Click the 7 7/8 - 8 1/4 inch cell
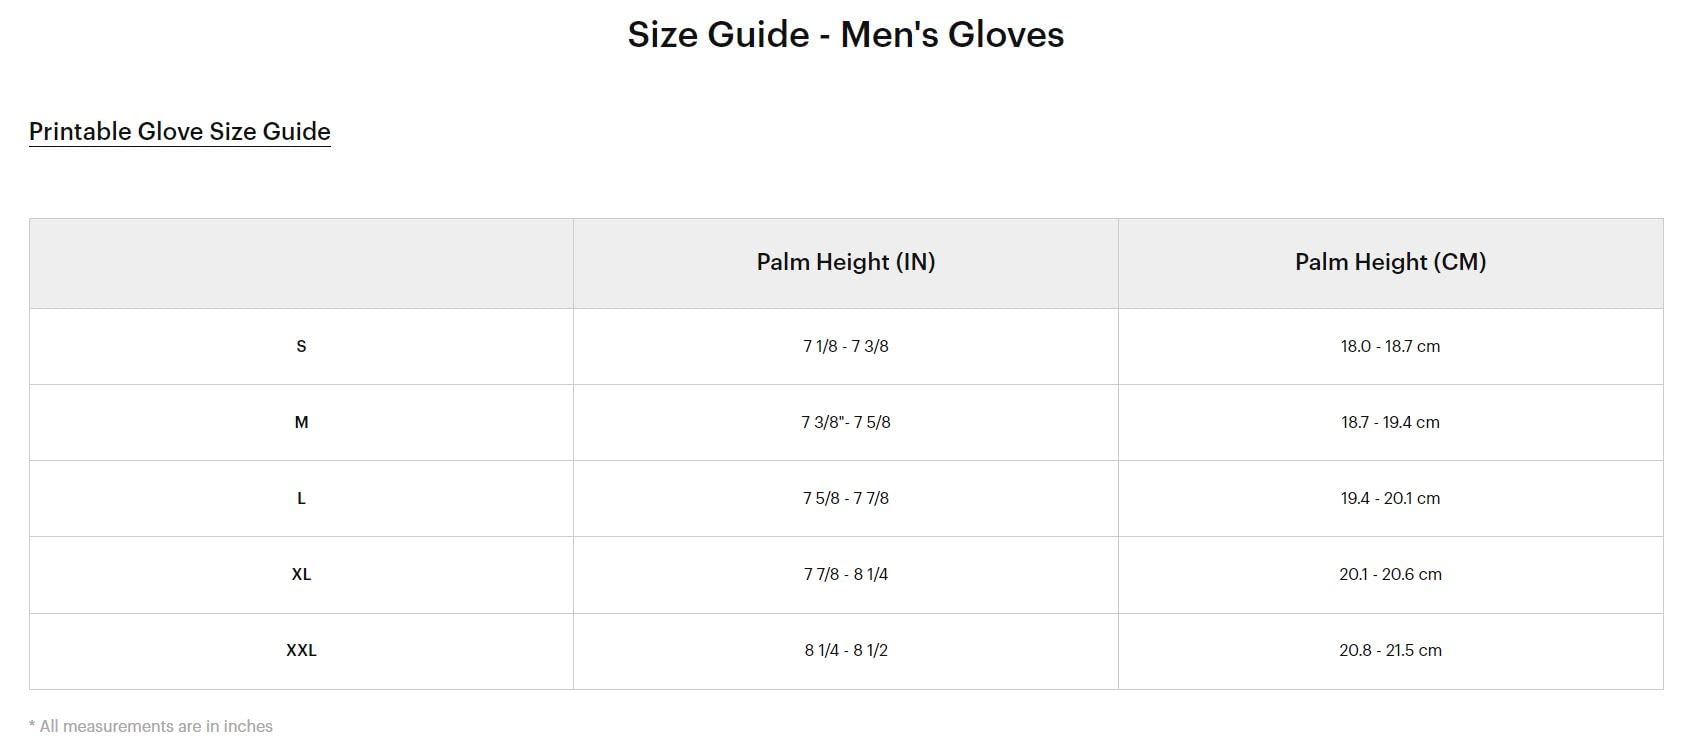 (846, 575)
